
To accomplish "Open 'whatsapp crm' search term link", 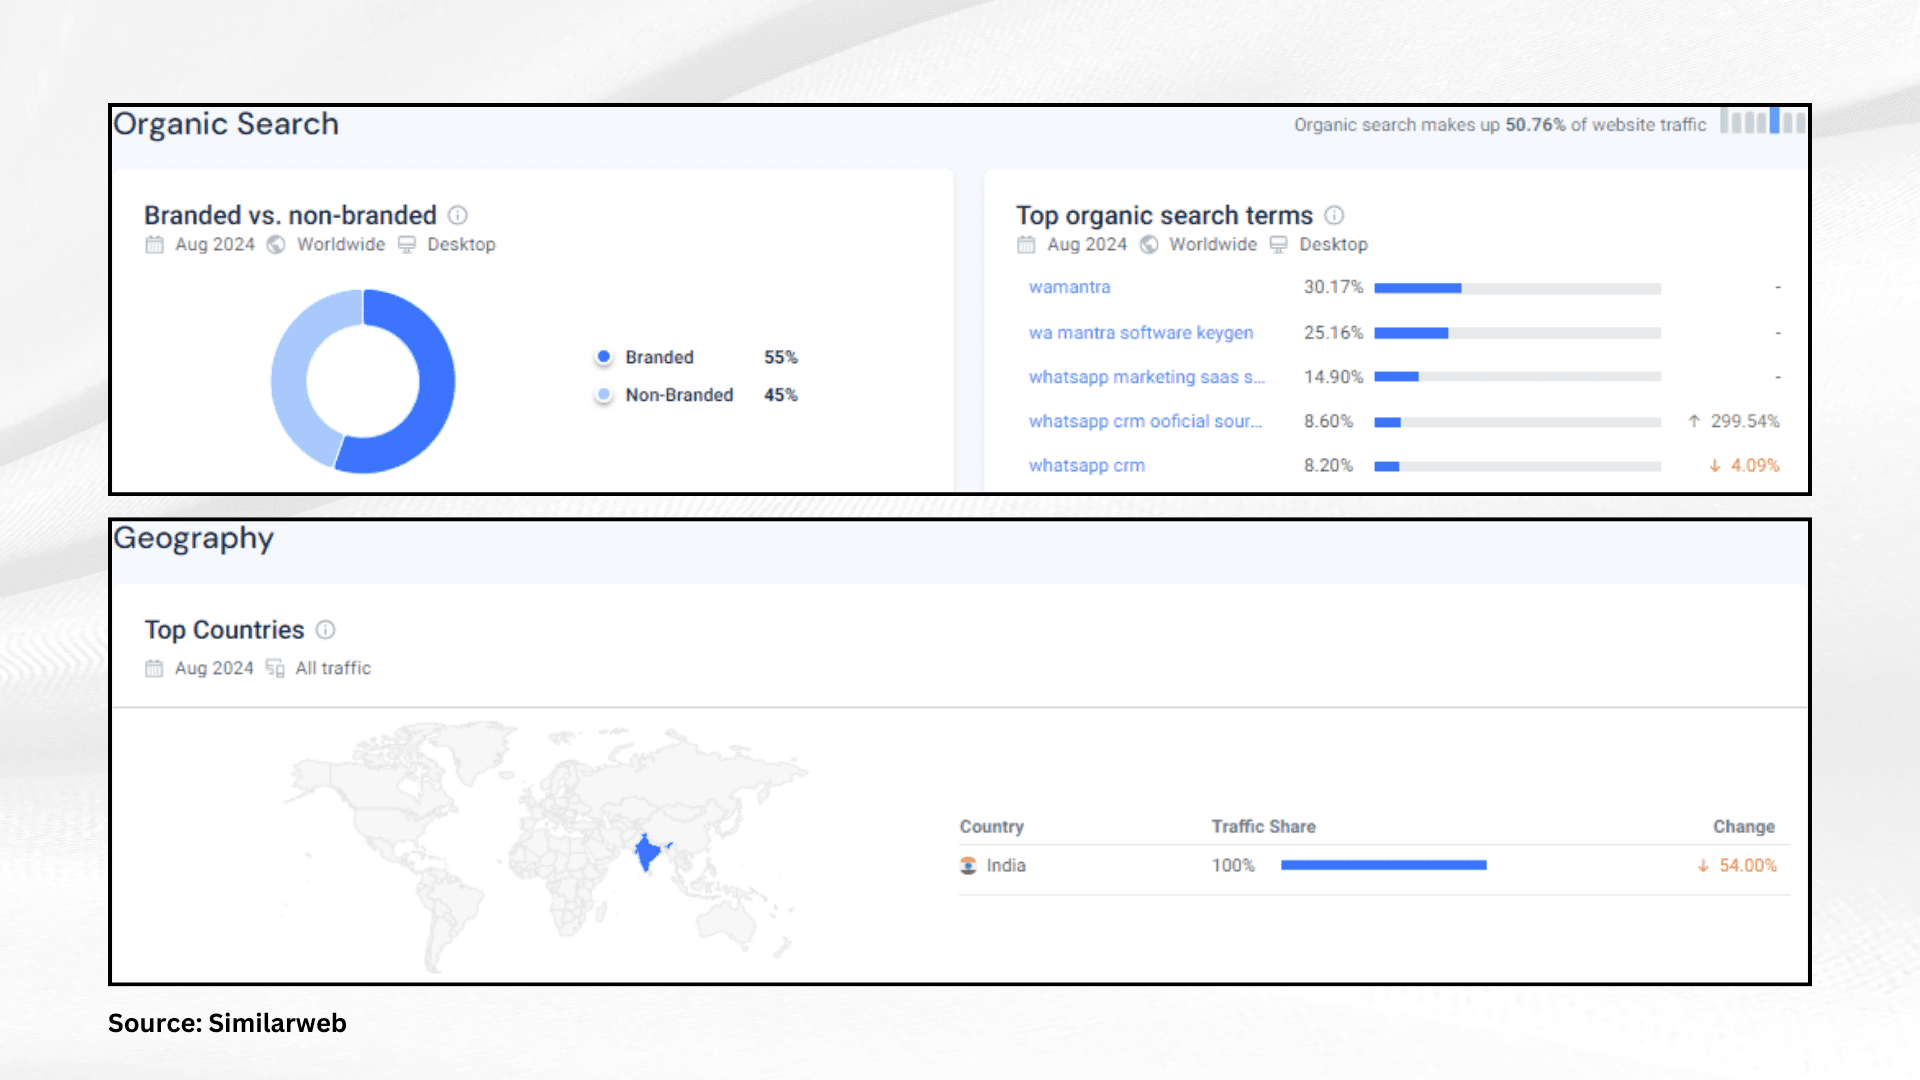I will [x=1086, y=465].
